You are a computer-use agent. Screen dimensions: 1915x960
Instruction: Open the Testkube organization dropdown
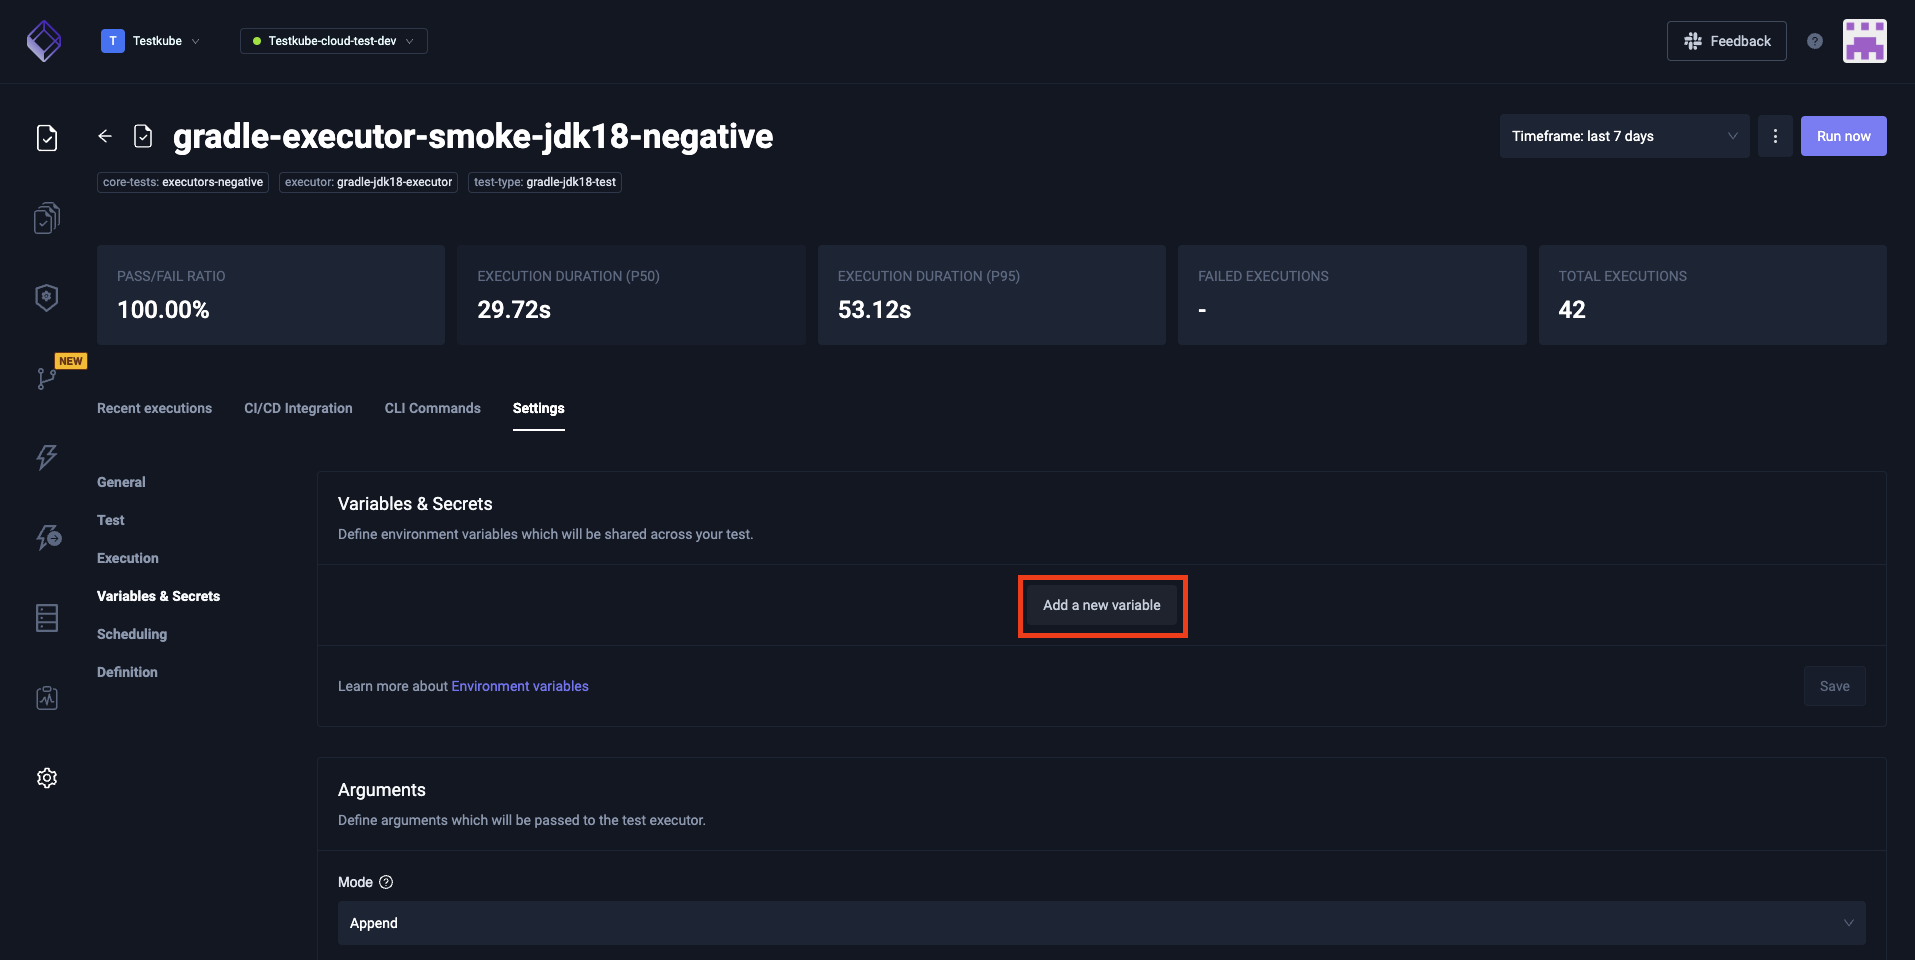click(x=151, y=41)
